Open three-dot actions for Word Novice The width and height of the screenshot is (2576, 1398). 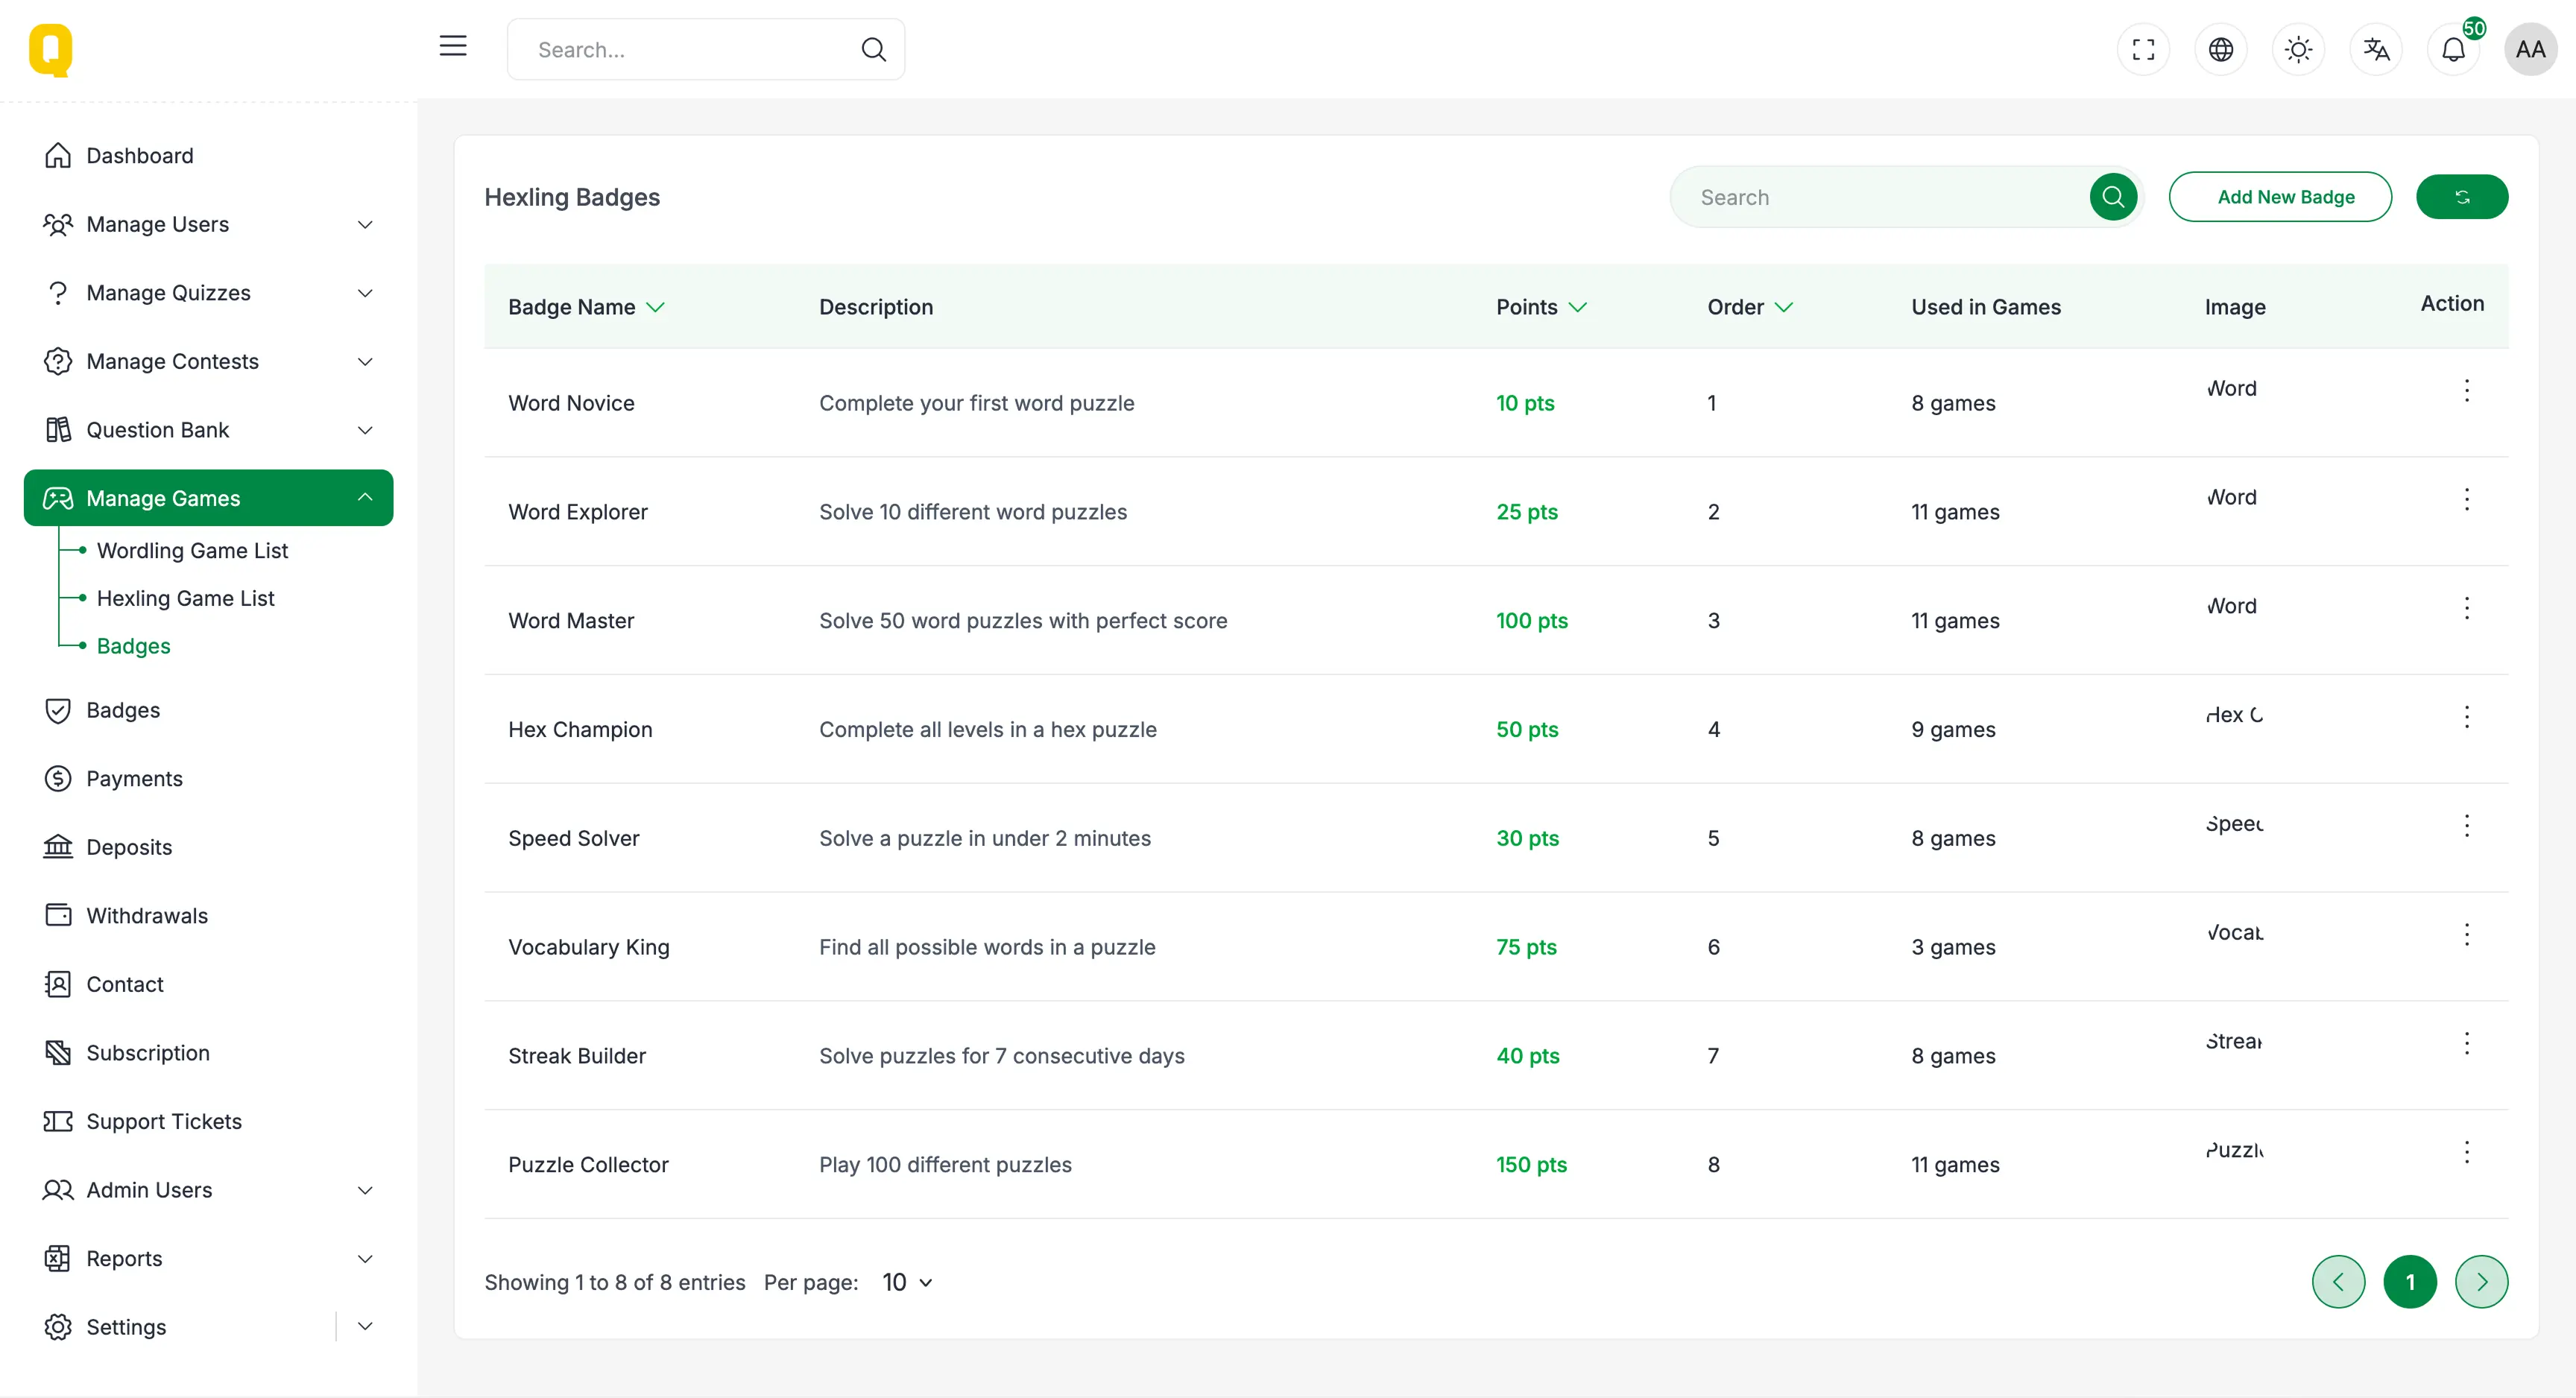click(x=2466, y=390)
